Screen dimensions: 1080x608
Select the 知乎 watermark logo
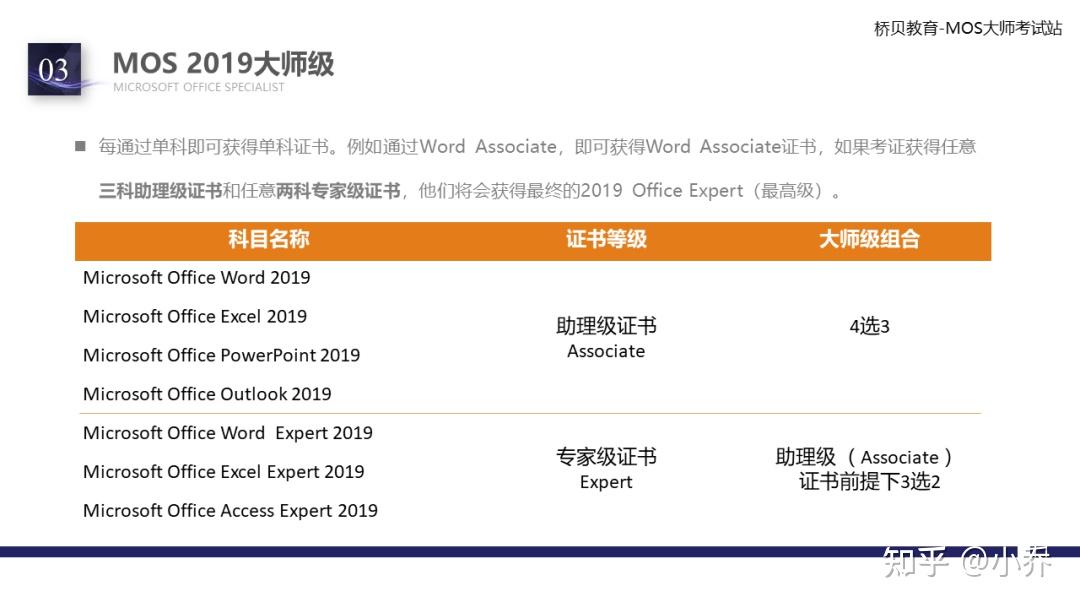917,565
